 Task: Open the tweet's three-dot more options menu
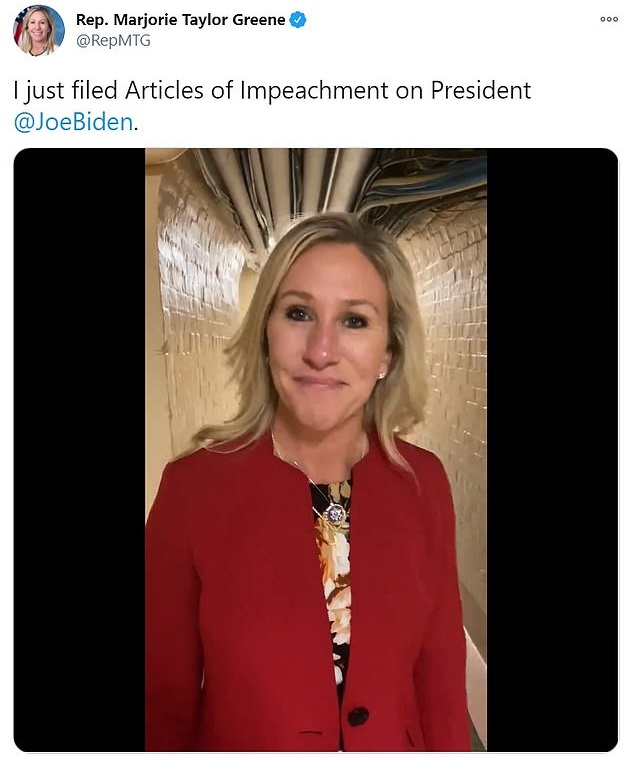click(608, 19)
